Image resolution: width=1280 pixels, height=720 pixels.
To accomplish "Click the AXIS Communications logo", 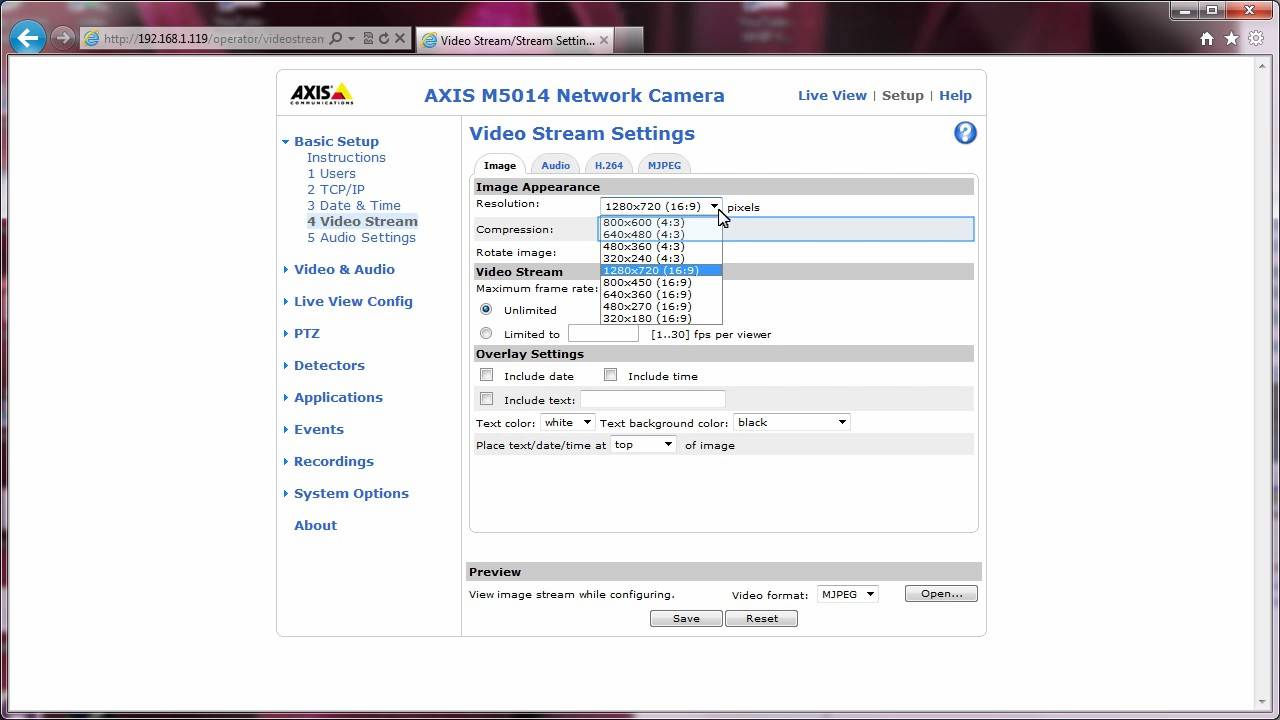I will click(x=321, y=94).
